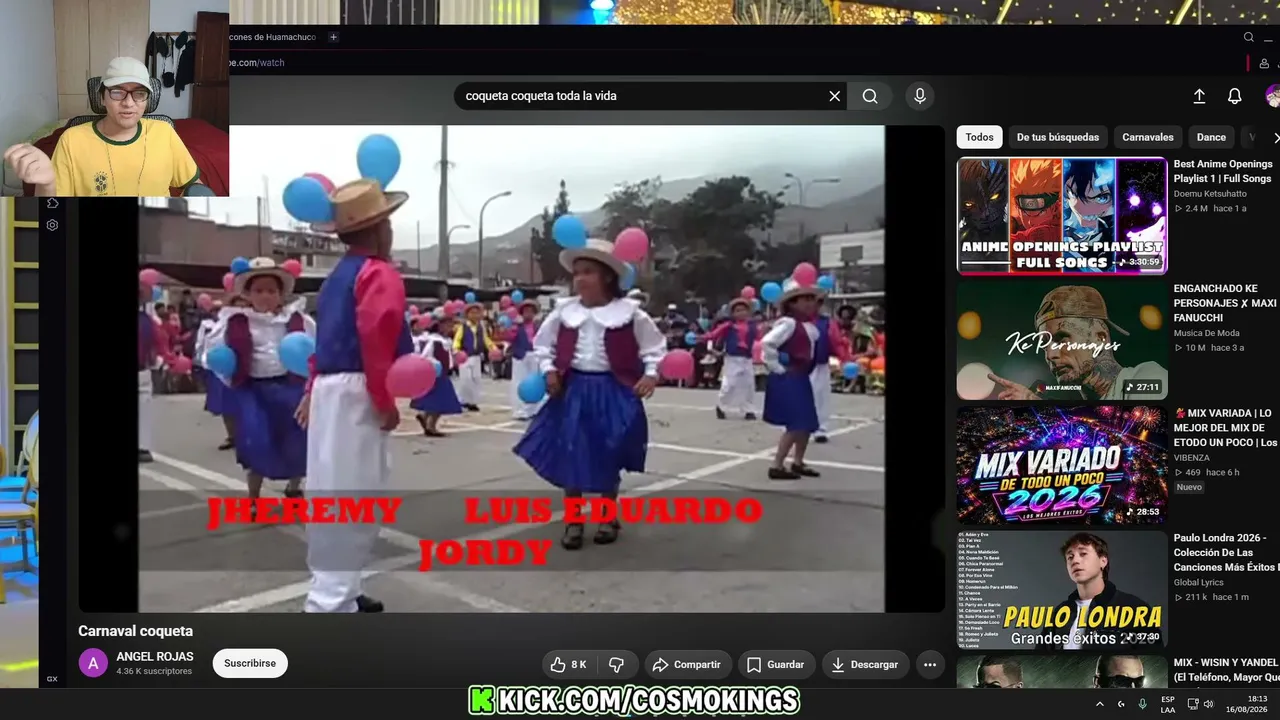The width and height of the screenshot is (1280, 720).
Task: Click the 4.36 K suscriptores text
Action: pos(154,671)
